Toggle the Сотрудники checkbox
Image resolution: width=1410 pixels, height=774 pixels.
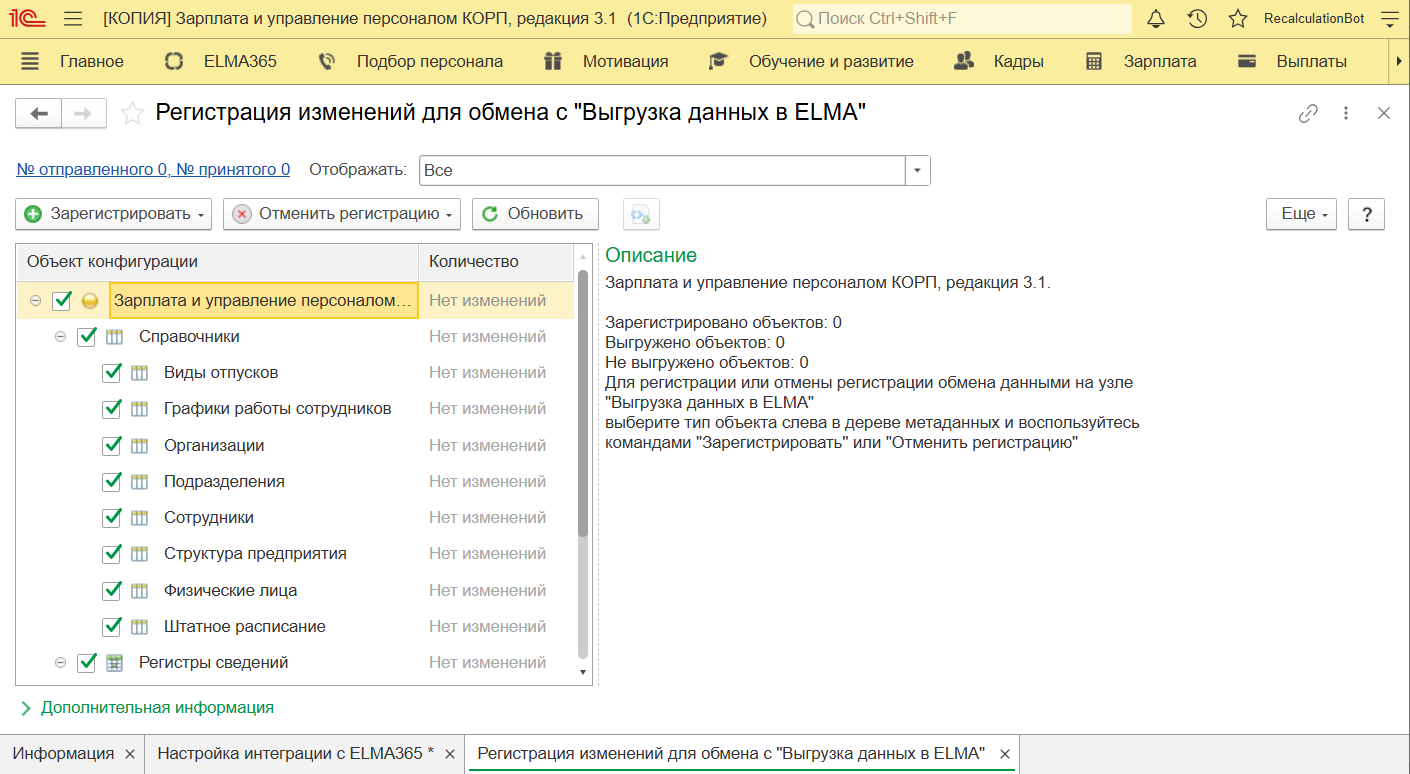click(112, 518)
